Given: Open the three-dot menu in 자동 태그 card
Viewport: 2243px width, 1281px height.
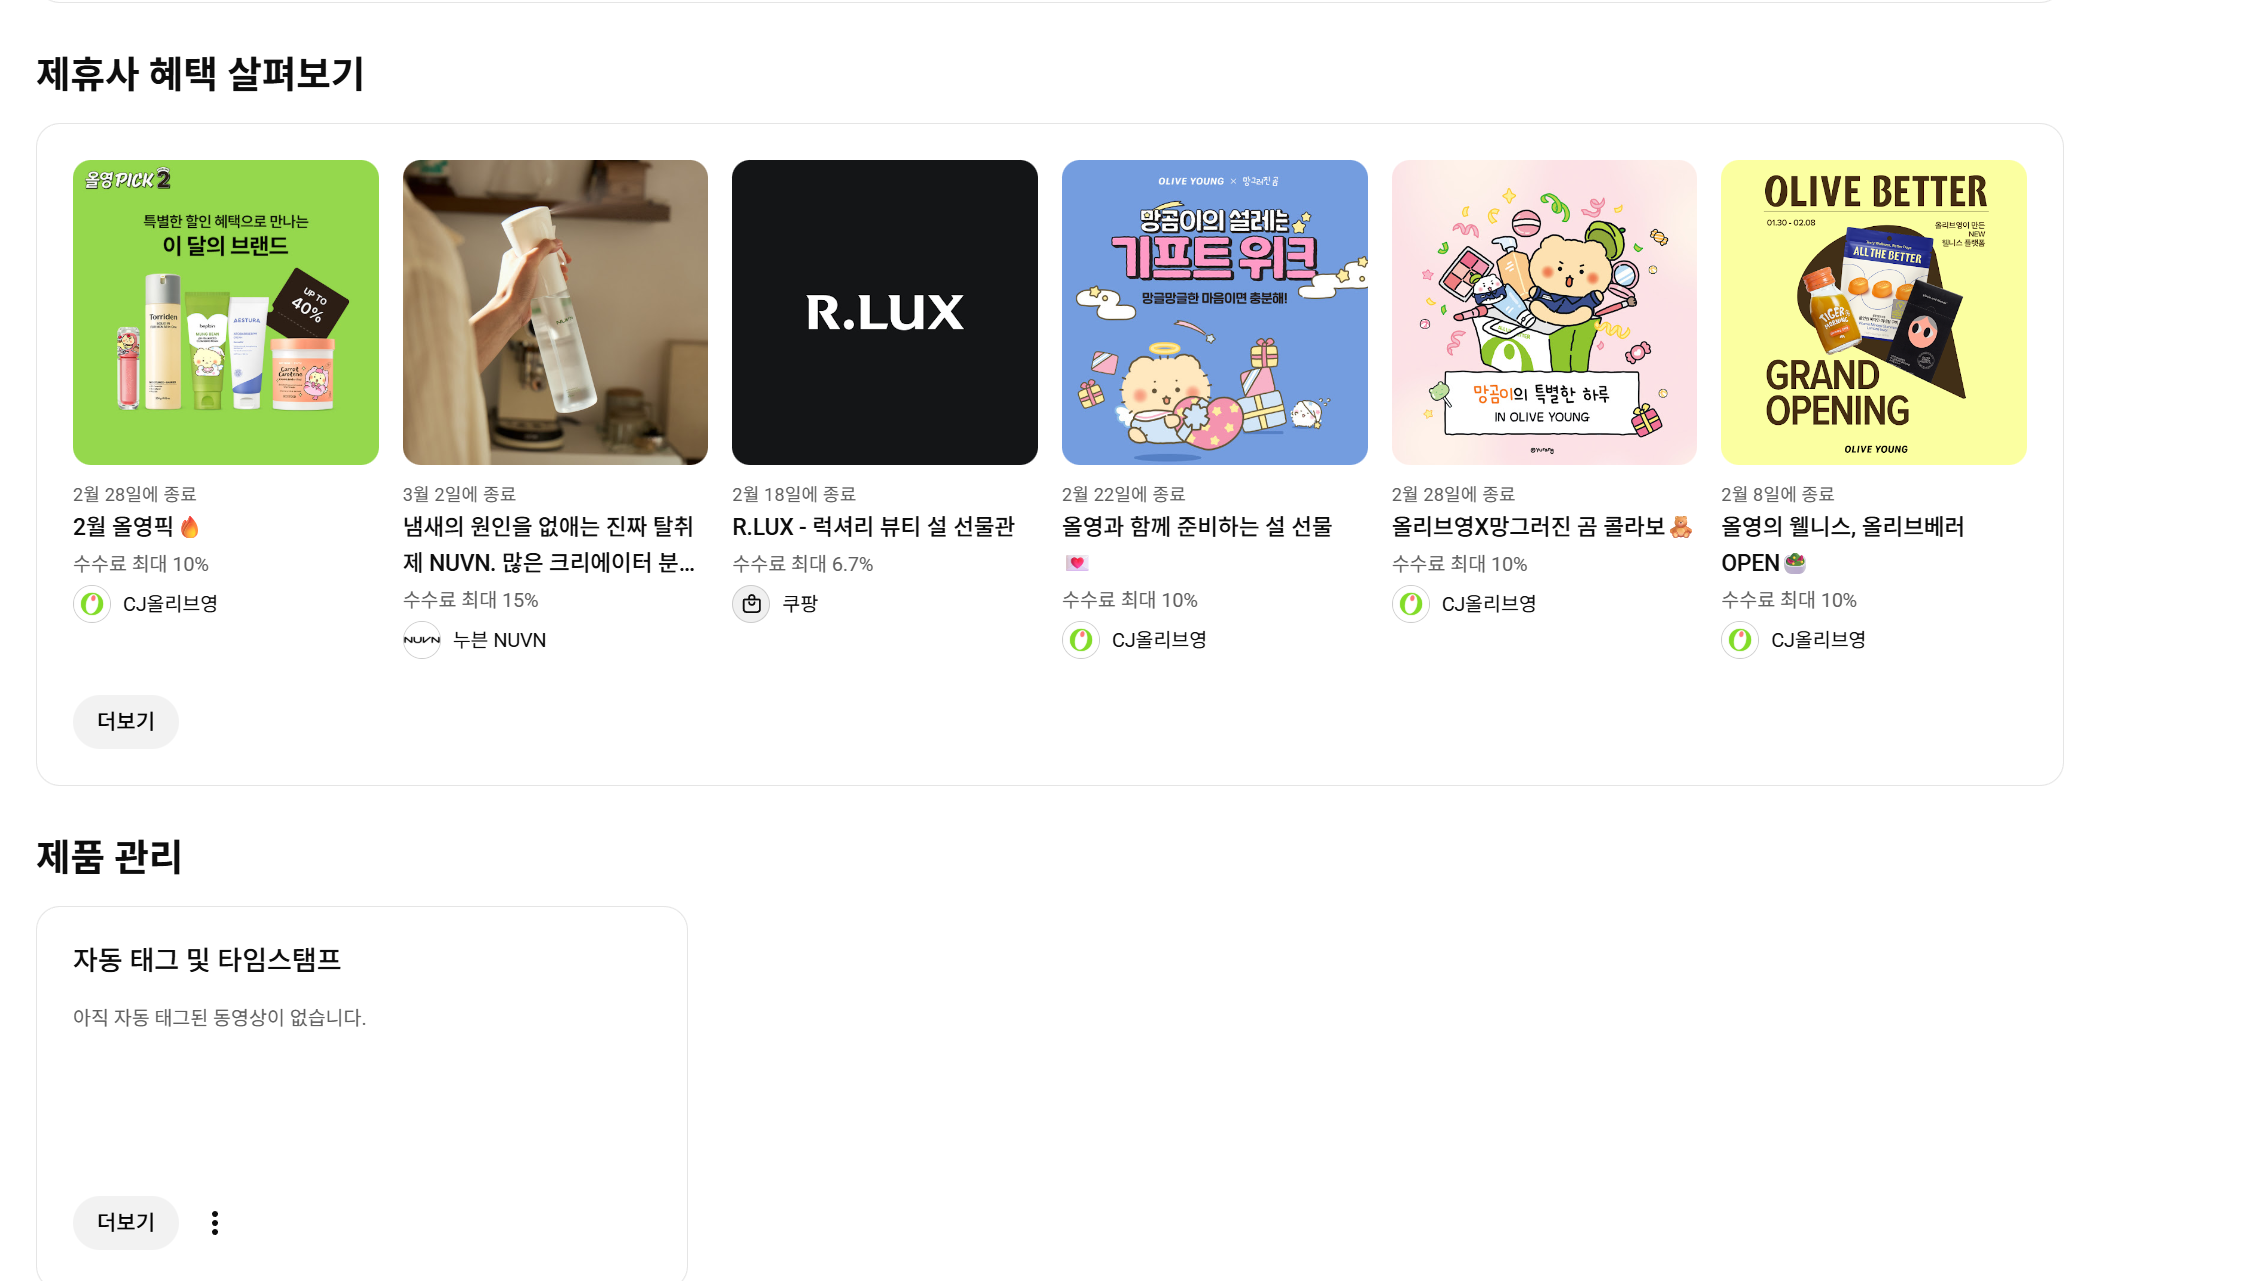Looking at the screenshot, I should coord(215,1223).
